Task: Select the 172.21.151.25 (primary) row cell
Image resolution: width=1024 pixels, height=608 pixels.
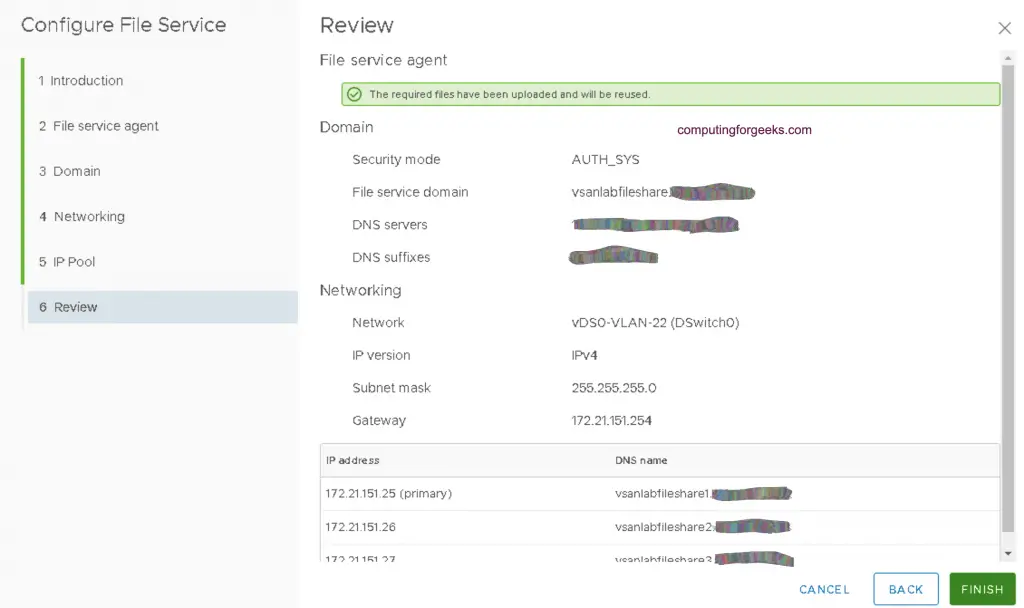Action: (389, 493)
